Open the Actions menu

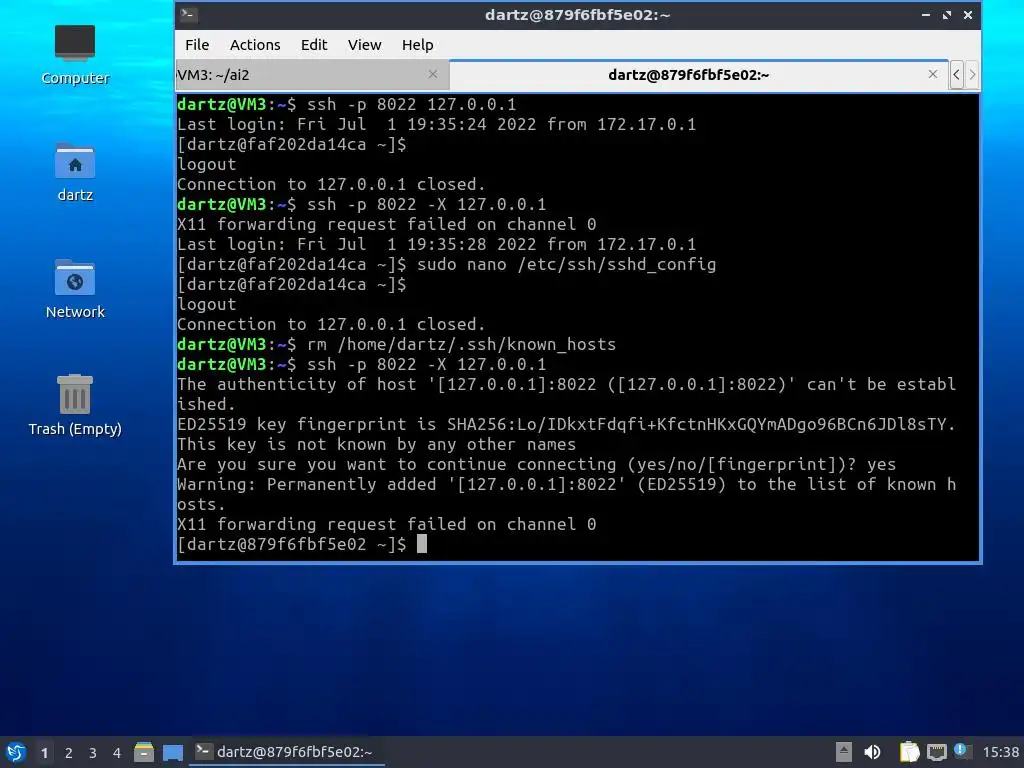(255, 44)
